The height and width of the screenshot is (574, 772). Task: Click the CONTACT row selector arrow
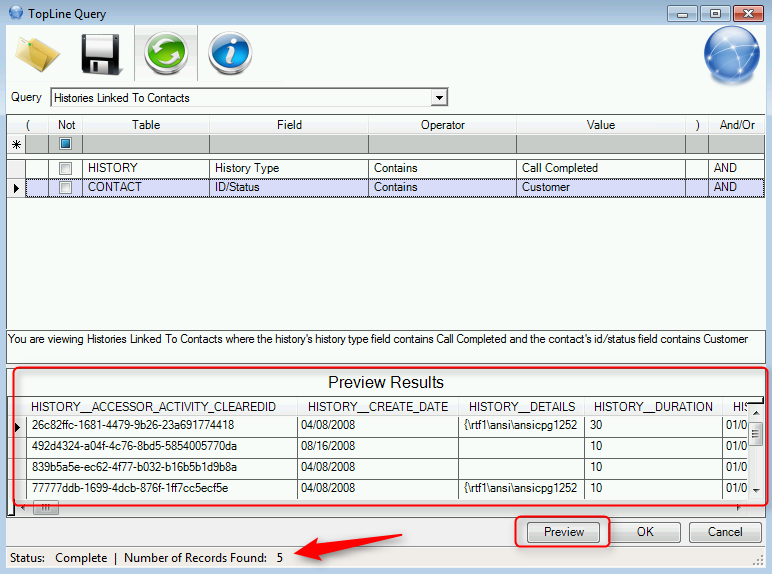coord(16,188)
